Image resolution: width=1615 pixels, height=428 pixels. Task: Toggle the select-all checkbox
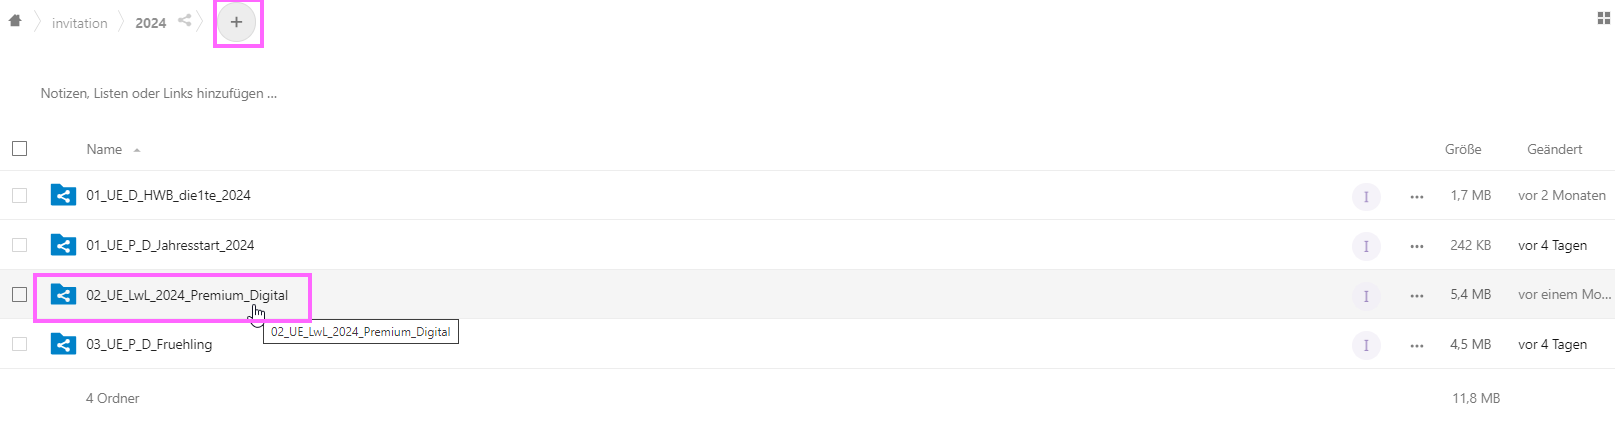(x=20, y=149)
